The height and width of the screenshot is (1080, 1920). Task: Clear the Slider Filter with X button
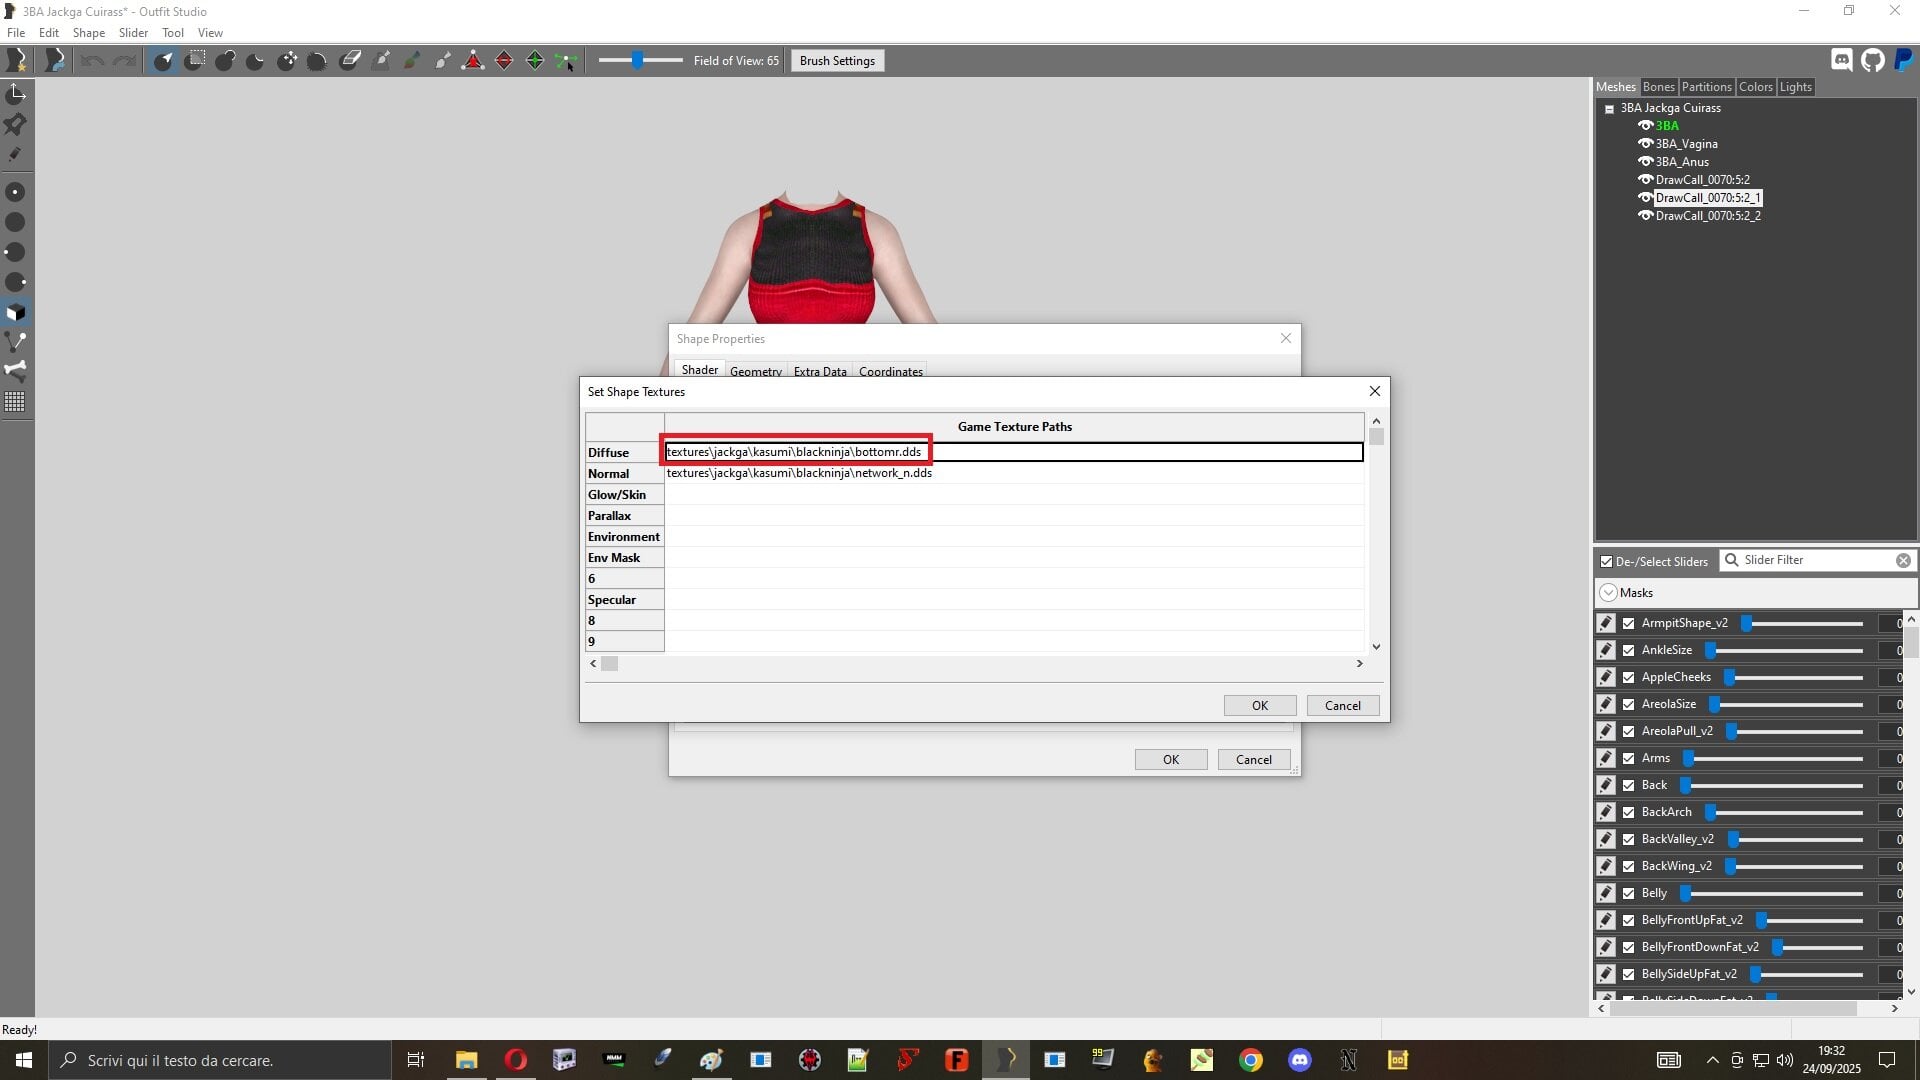(x=1903, y=560)
